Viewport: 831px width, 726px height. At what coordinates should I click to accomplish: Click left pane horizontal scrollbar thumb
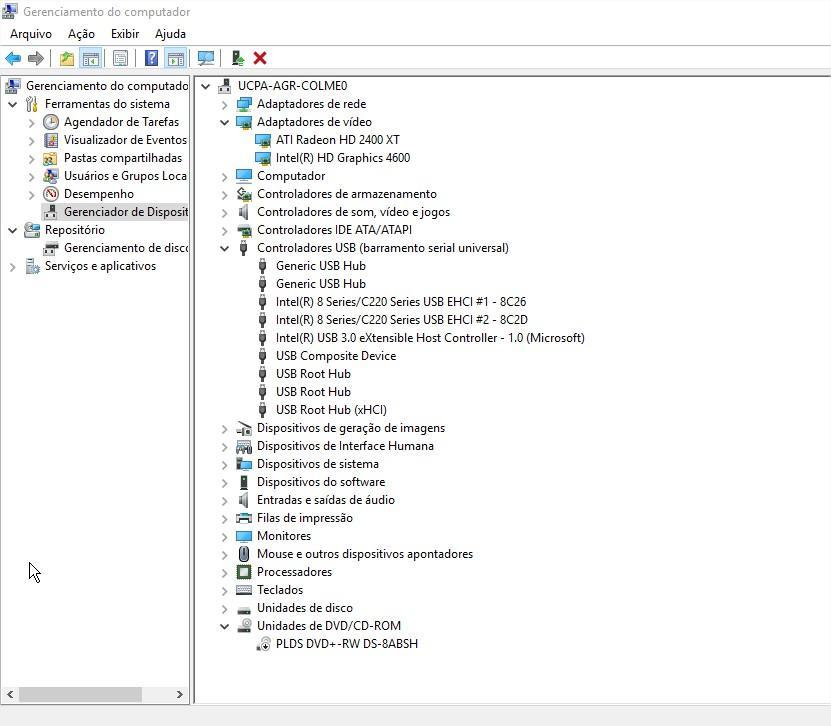click(81, 694)
